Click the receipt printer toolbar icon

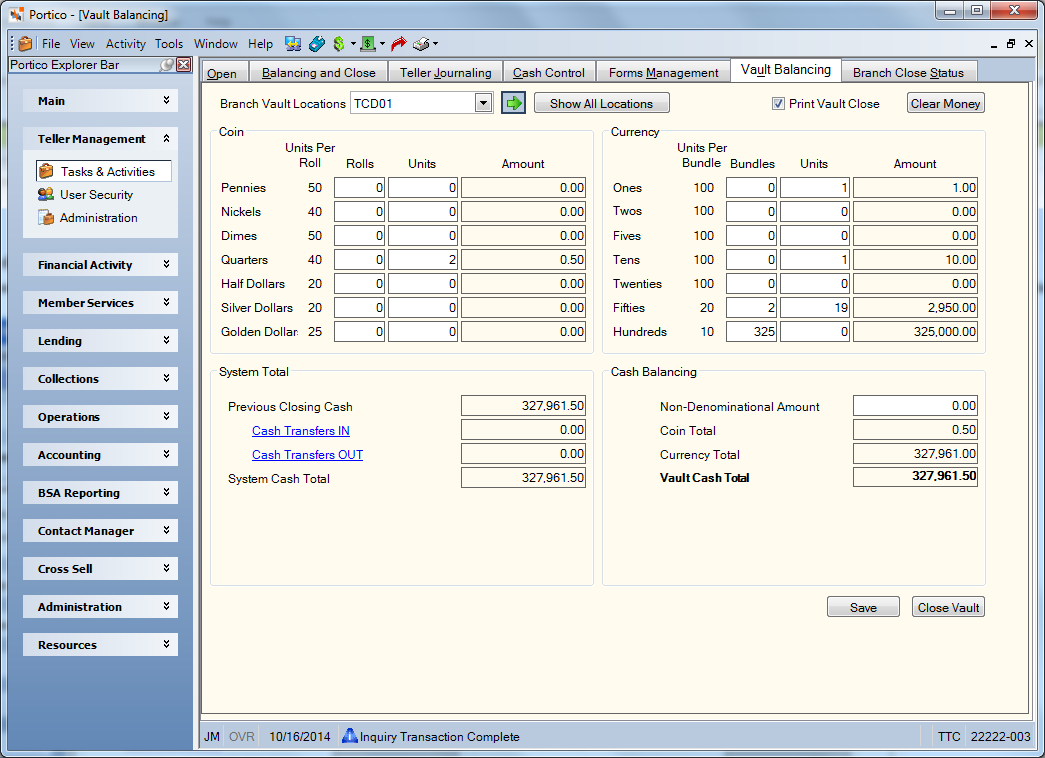tap(421, 44)
